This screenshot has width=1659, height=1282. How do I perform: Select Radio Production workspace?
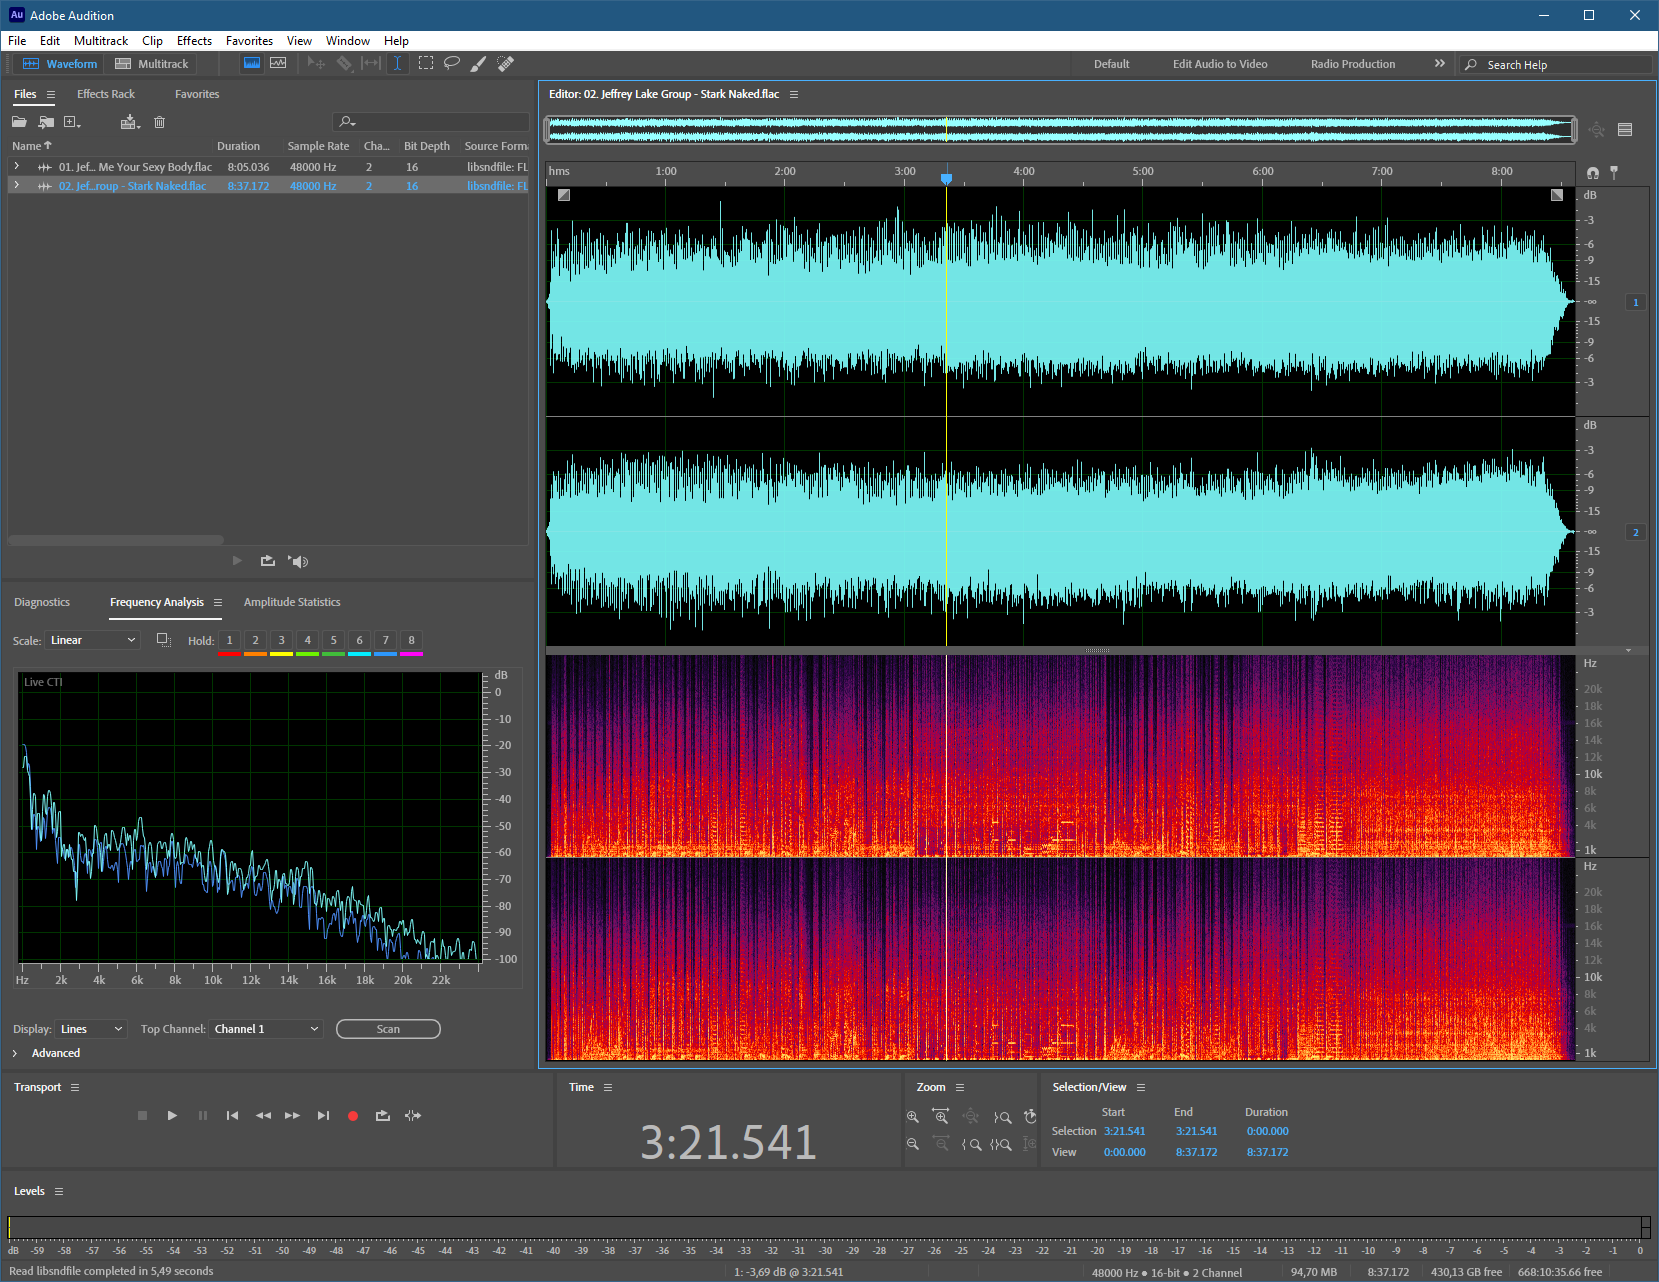(x=1353, y=64)
